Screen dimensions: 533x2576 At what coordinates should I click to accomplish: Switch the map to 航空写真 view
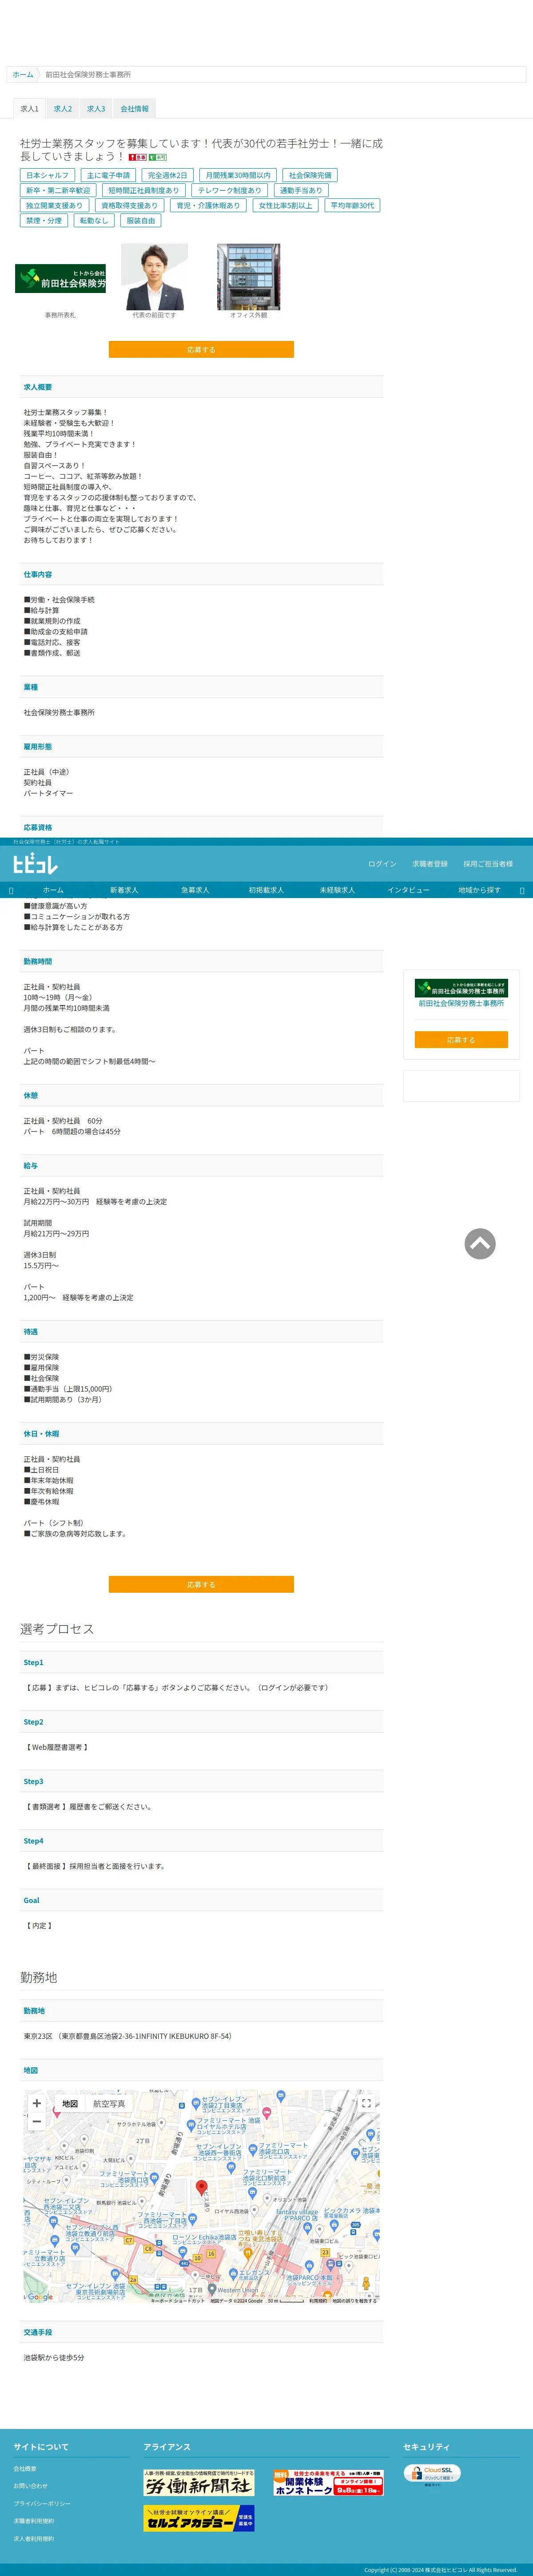(x=109, y=2104)
